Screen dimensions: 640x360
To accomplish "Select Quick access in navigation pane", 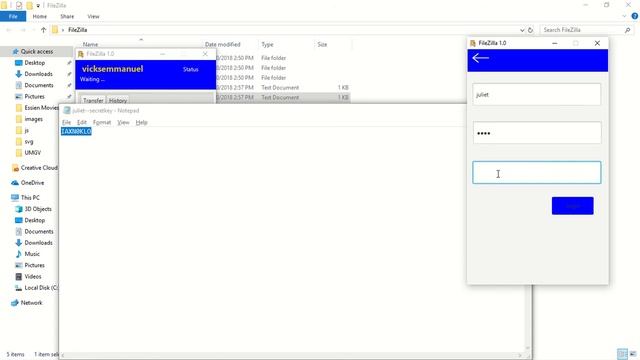I will point(36,51).
